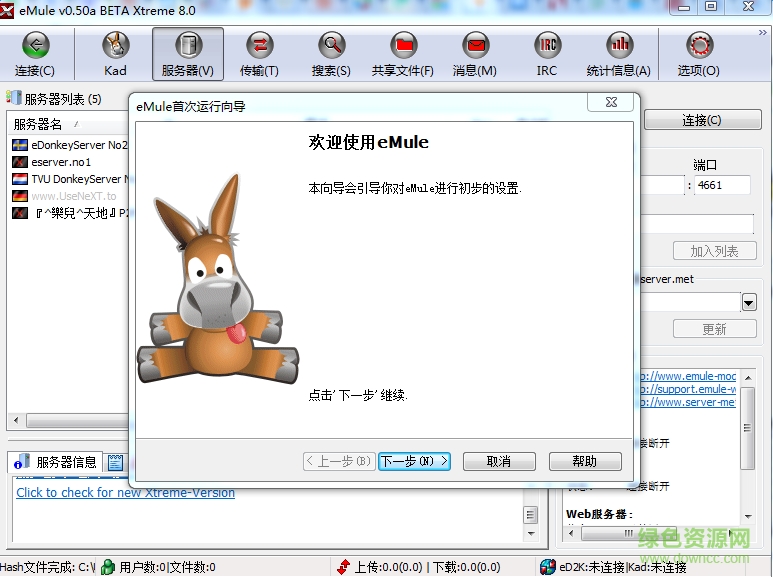The height and width of the screenshot is (577, 773).
Task: Select www.UseNeXT.to flag icon
Action: (20, 196)
